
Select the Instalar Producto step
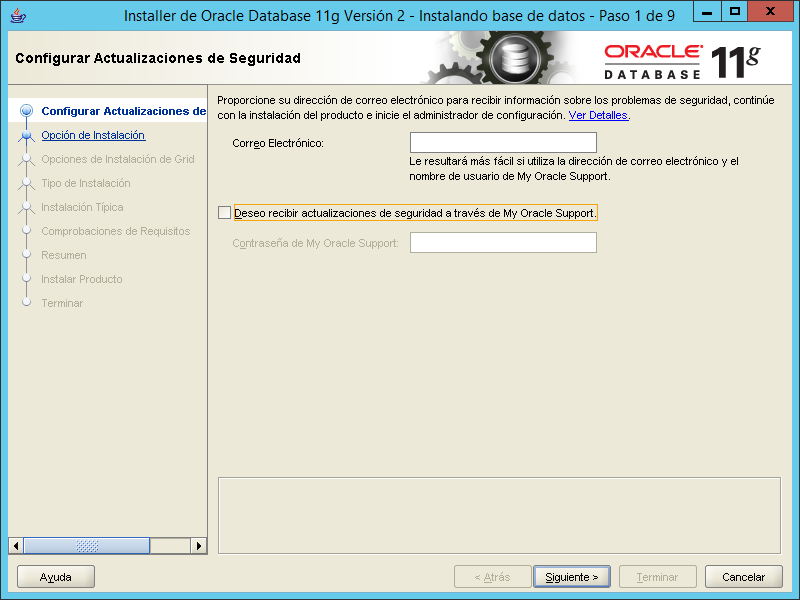click(x=81, y=279)
